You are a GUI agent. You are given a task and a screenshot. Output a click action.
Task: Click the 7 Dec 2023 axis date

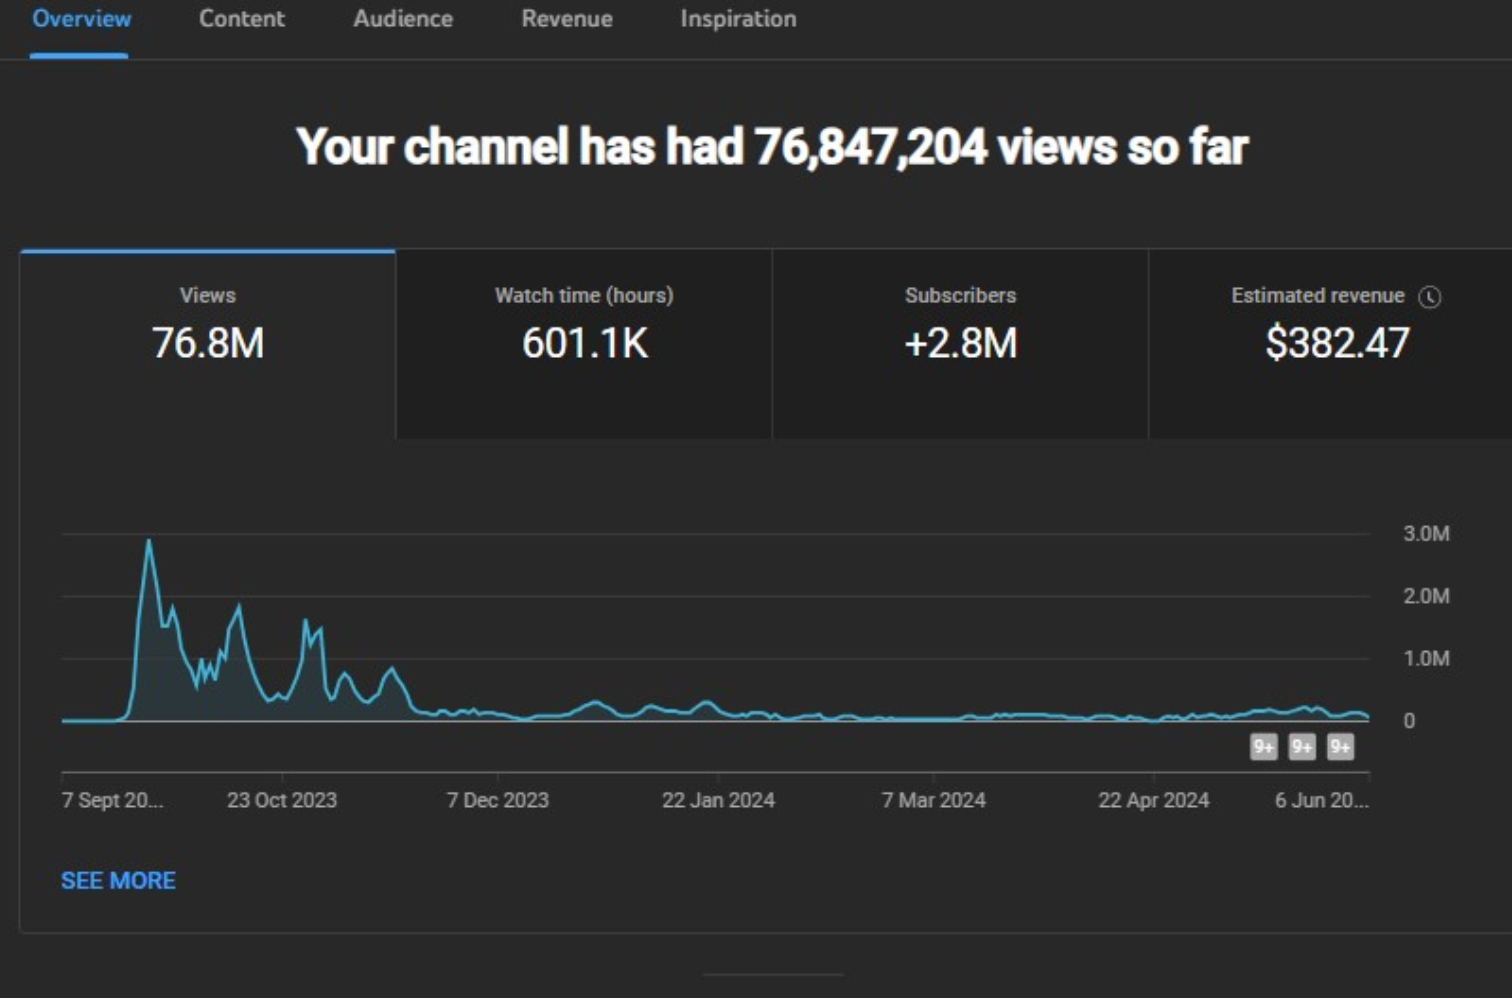[497, 800]
